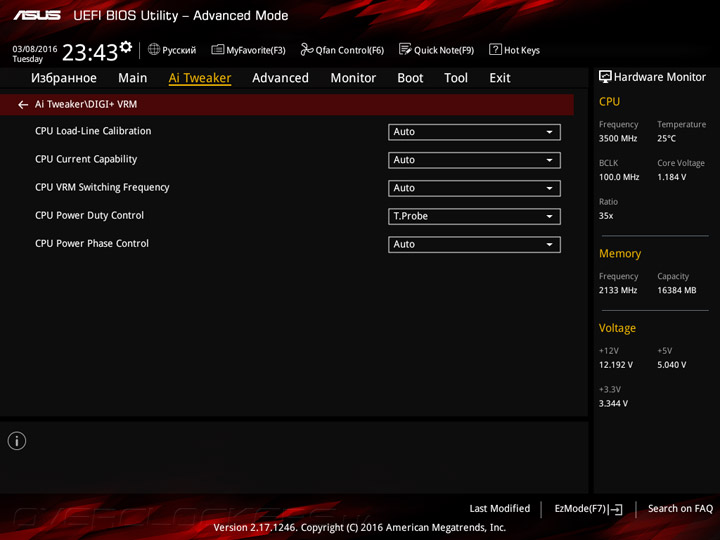Open the Advanced tab
The height and width of the screenshot is (540, 720).
click(281, 78)
